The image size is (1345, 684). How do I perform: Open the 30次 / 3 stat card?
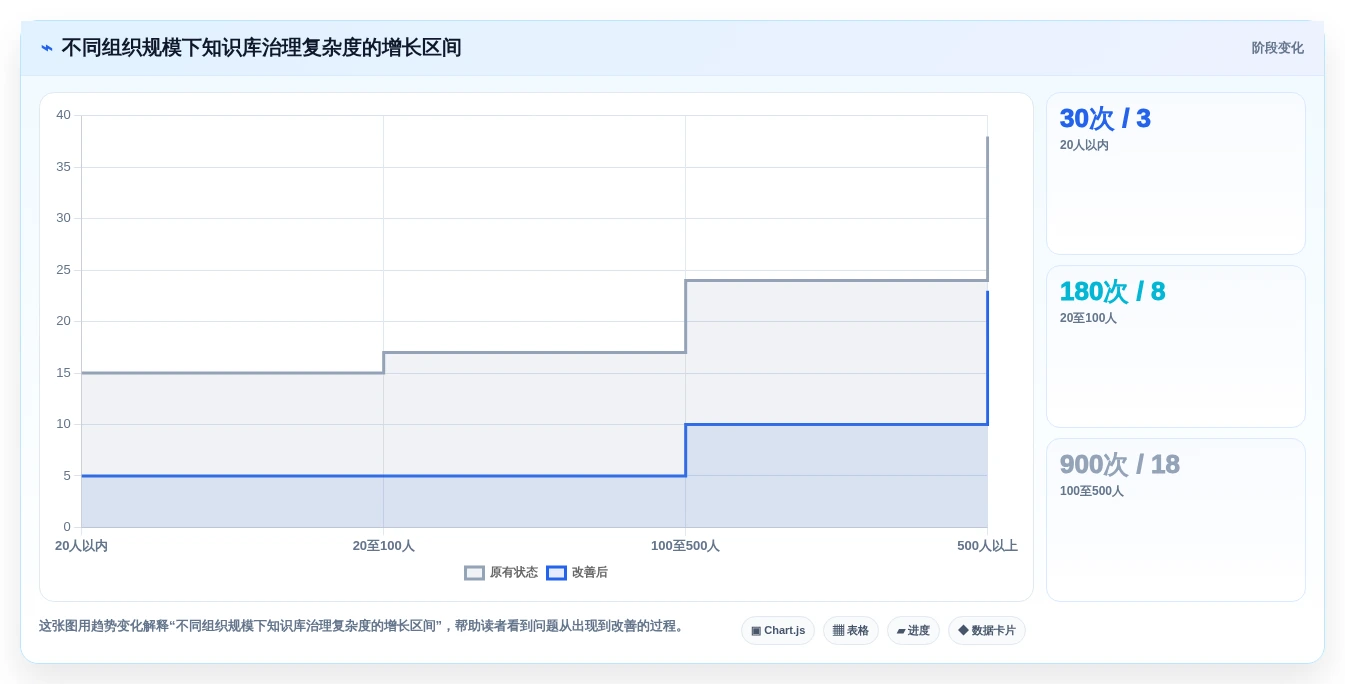pyautogui.click(x=1176, y=174)
